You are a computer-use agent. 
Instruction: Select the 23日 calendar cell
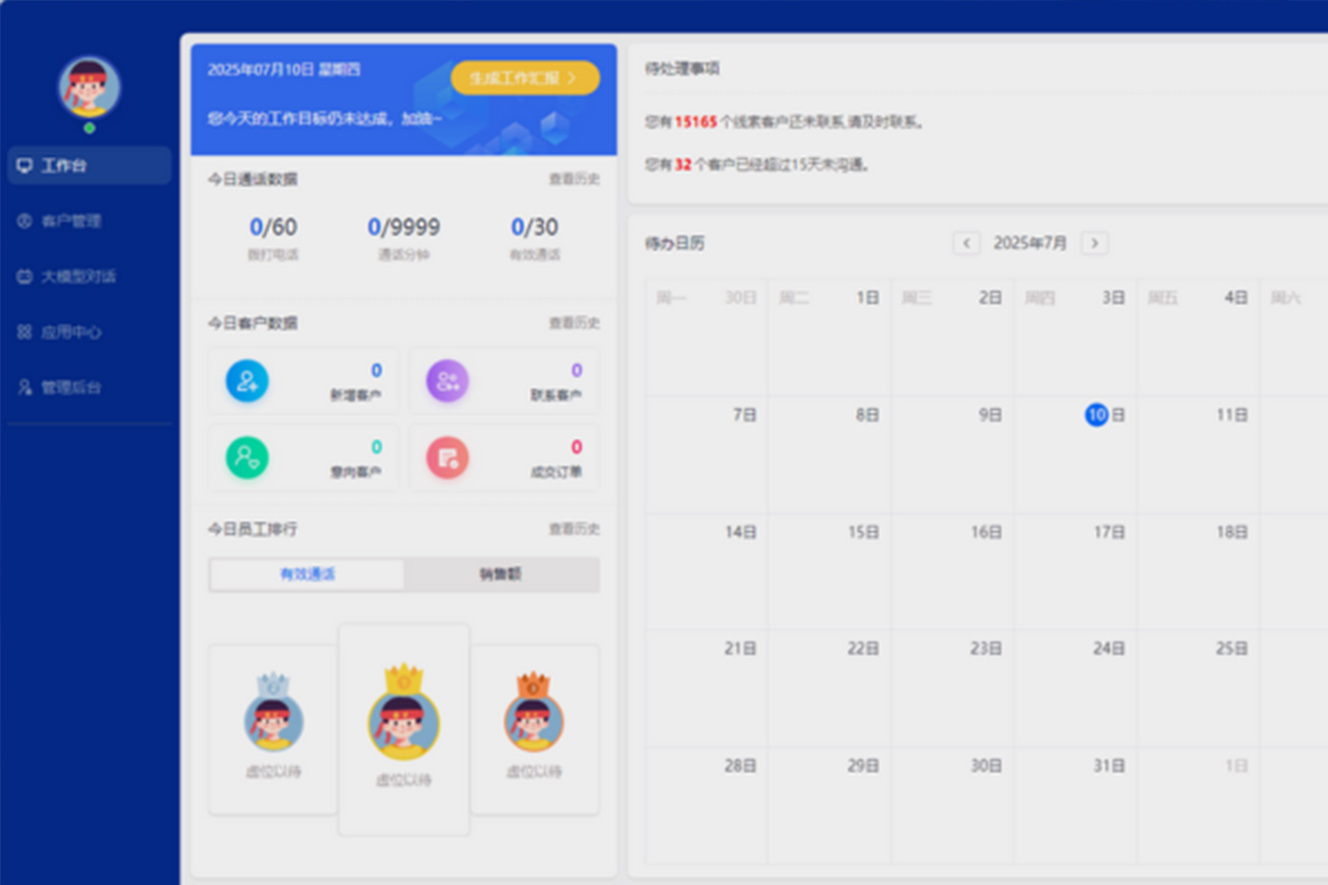(952, 689)
